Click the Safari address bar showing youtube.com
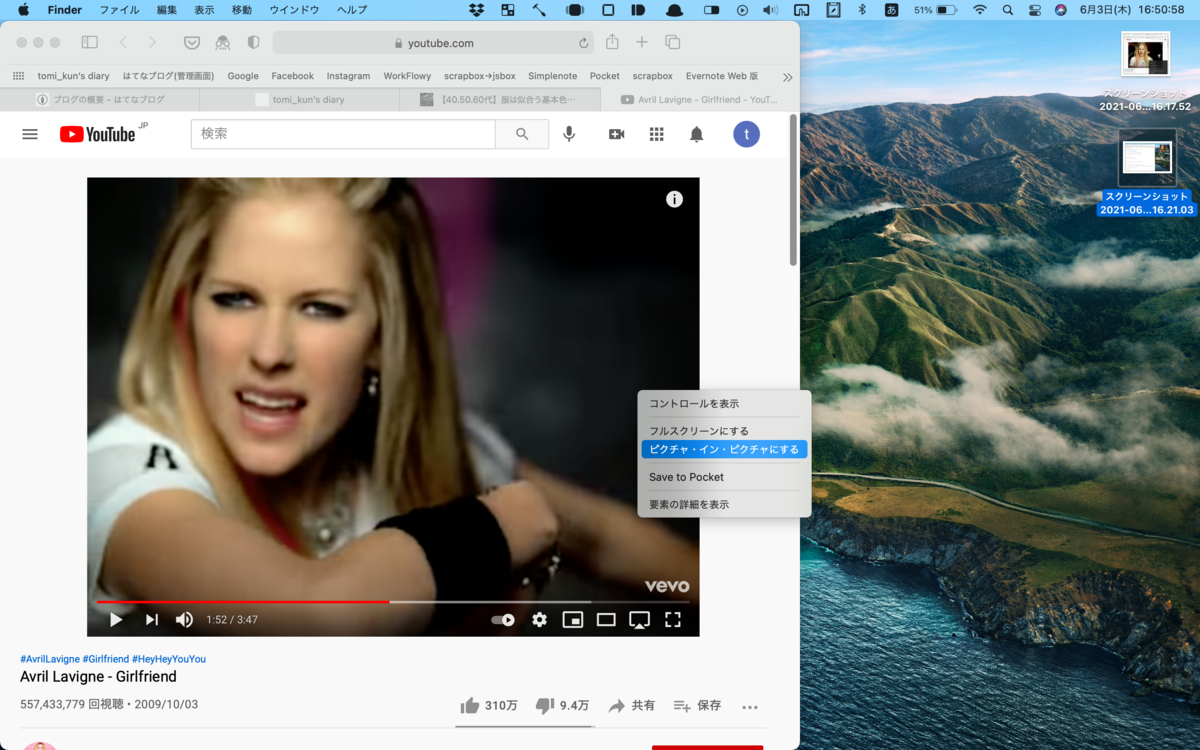This screenshot has height=750, width=1200. pos(434,43)
